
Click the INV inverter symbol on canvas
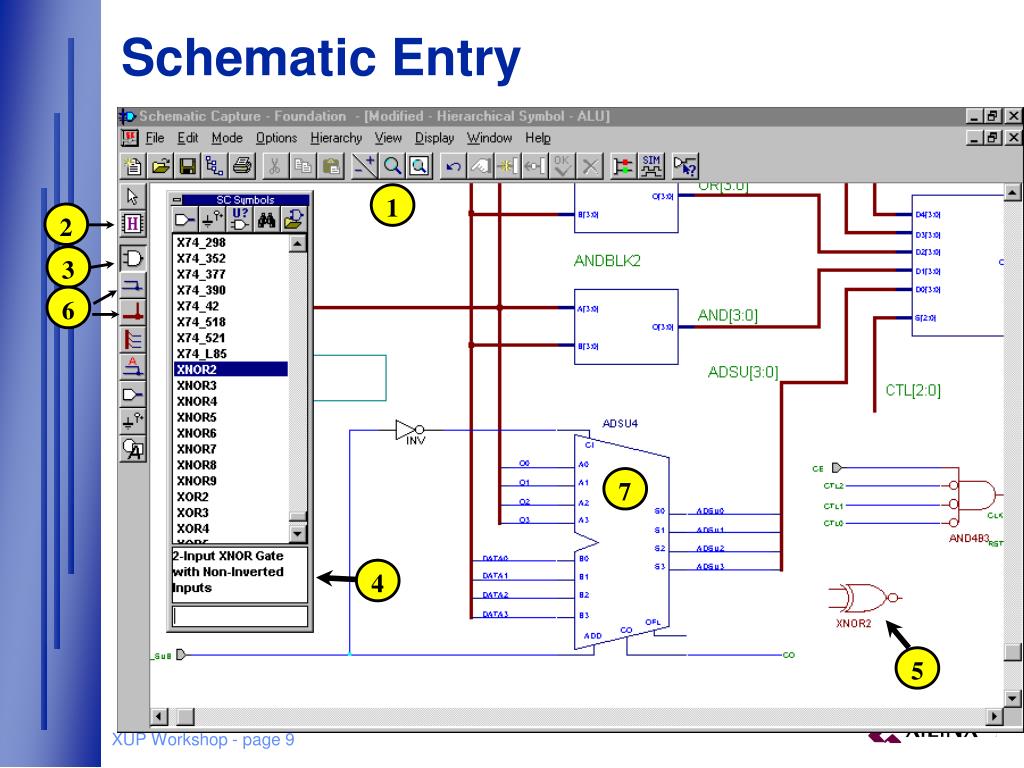click(411, 431)
